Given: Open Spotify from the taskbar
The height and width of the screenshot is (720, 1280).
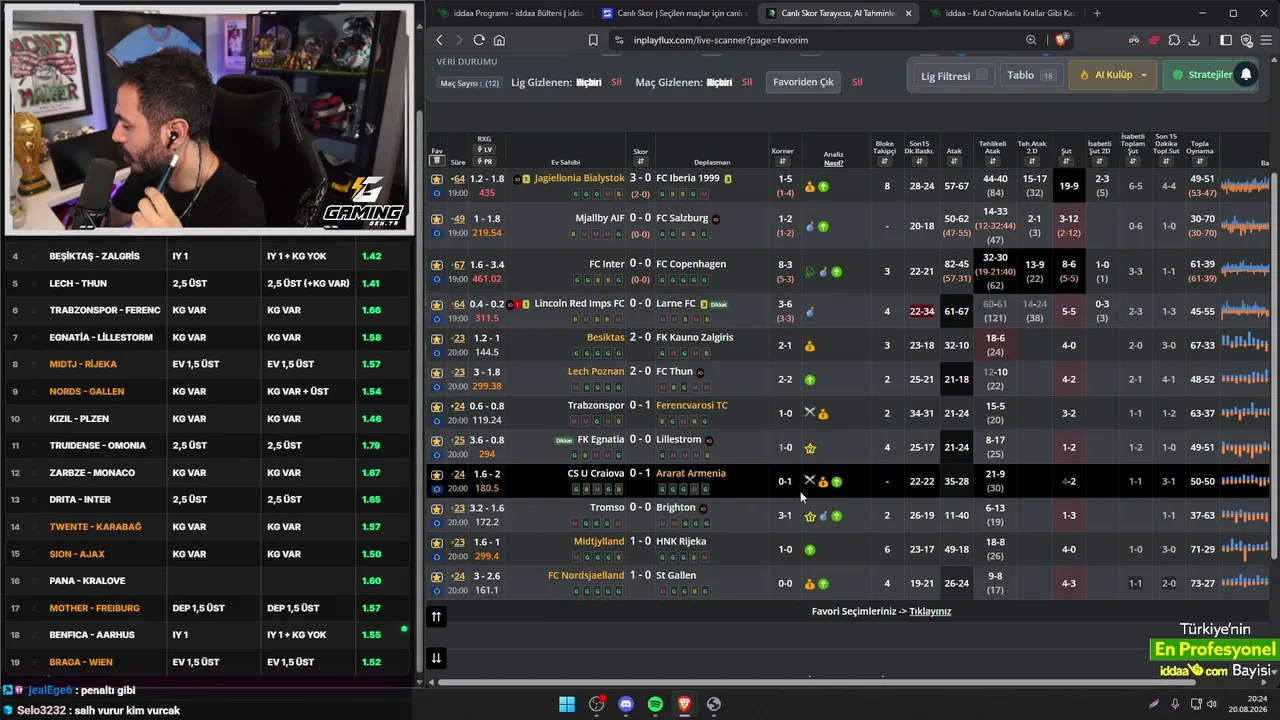Looking at the screenshot, I should pos(655,704).
